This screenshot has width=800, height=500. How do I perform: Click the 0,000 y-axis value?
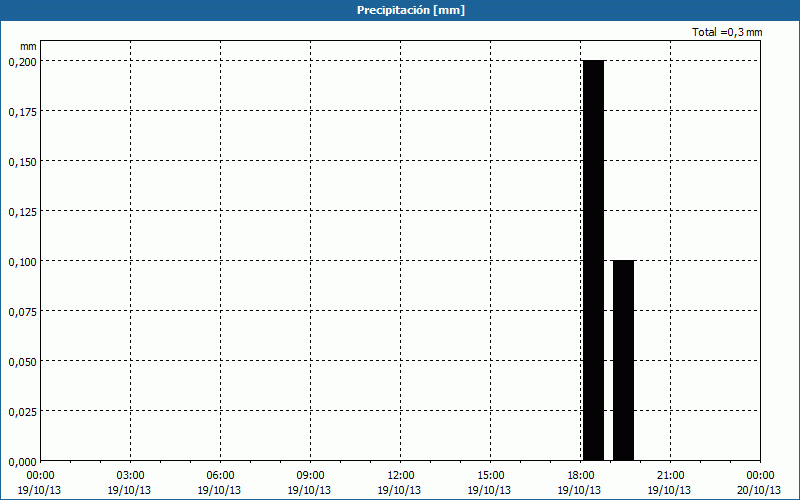point(22,462)
